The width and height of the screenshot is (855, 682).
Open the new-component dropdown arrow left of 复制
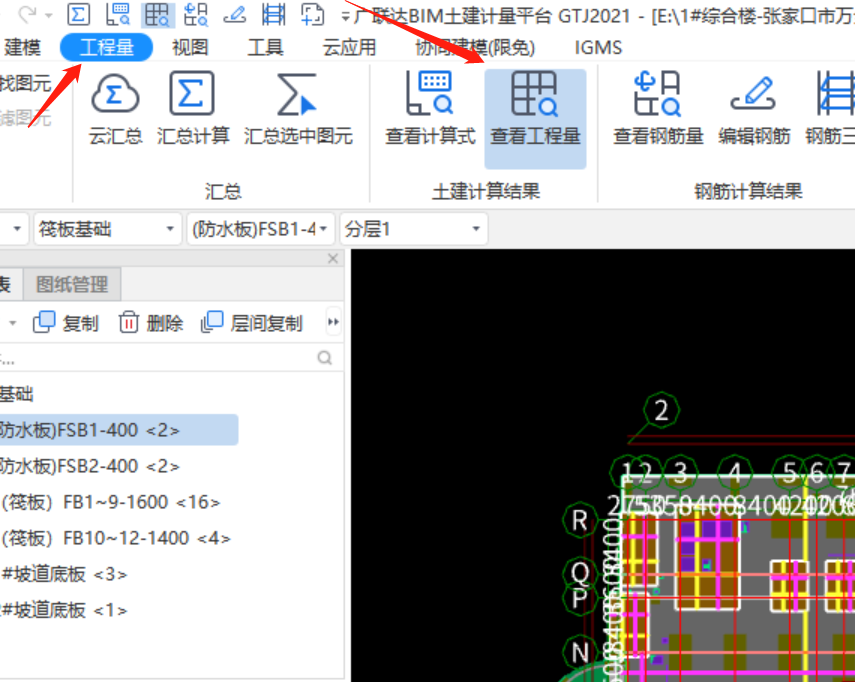pyautogui.click(x=12, y=323)
